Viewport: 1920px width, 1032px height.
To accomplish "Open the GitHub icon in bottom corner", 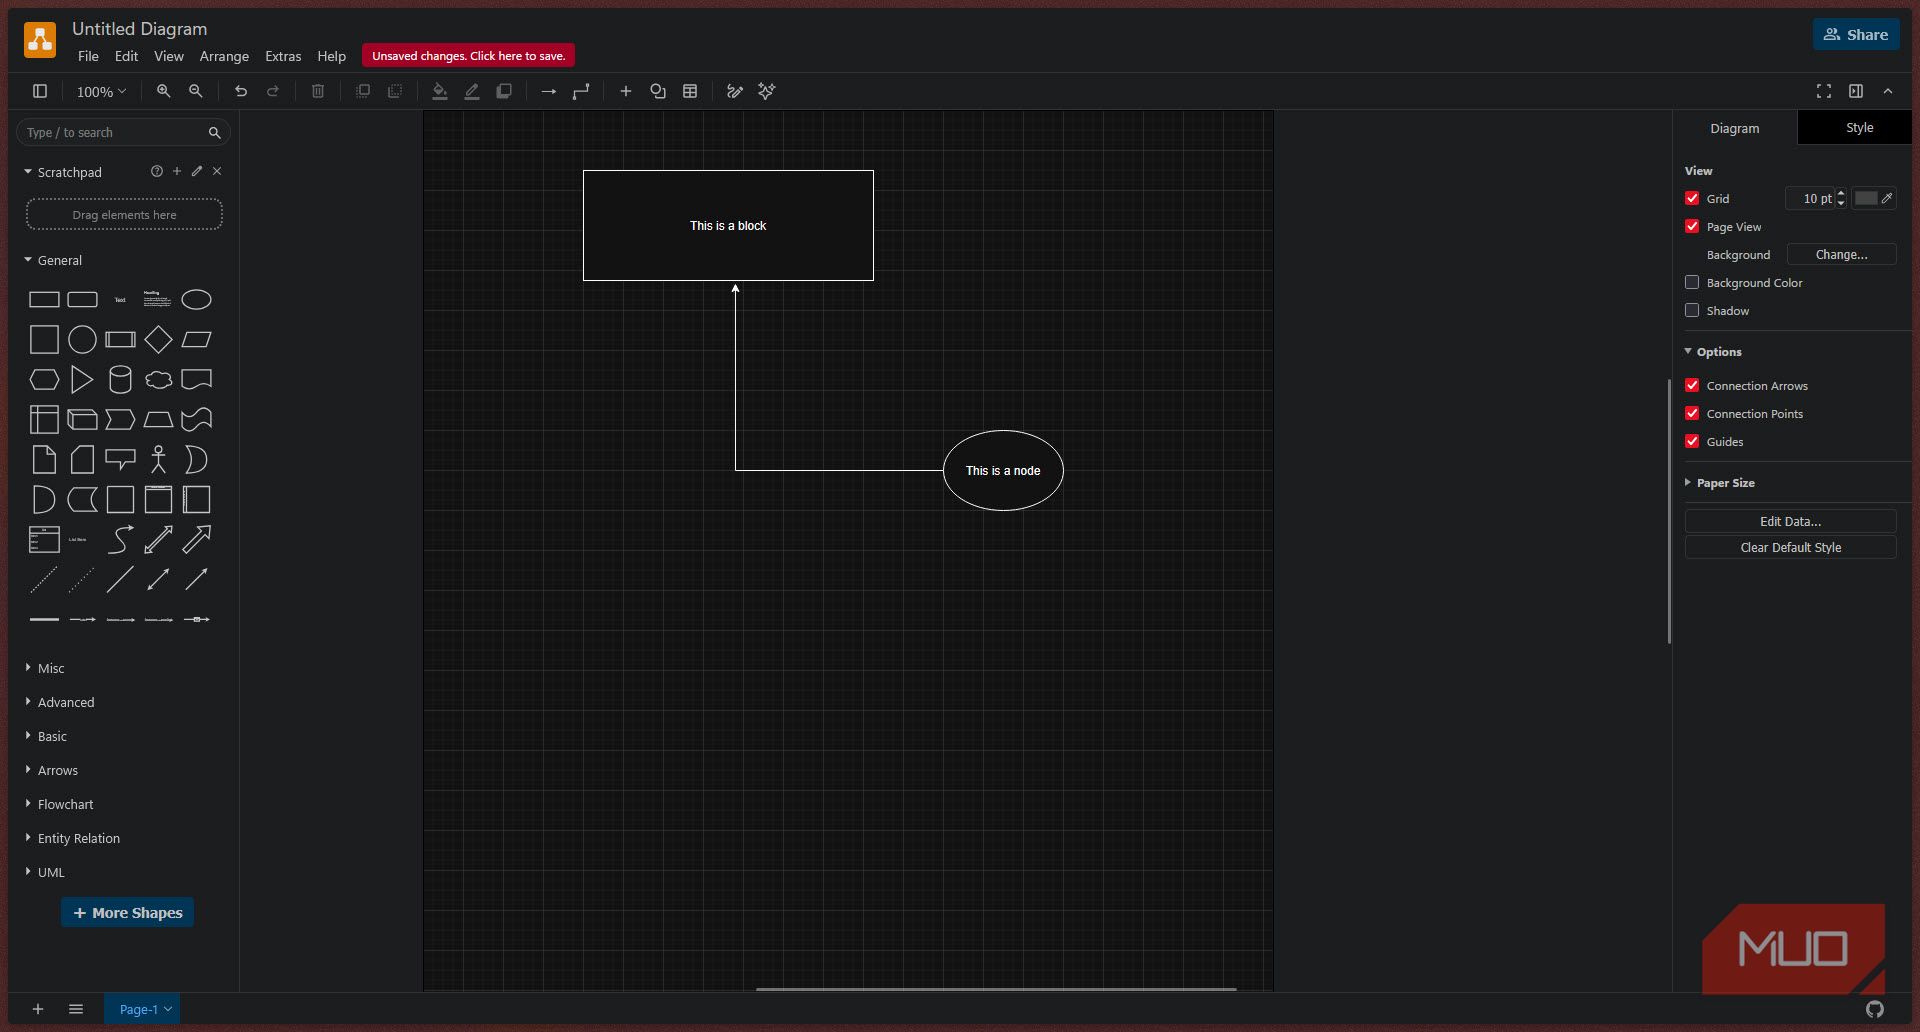I will [1875, 1009].
